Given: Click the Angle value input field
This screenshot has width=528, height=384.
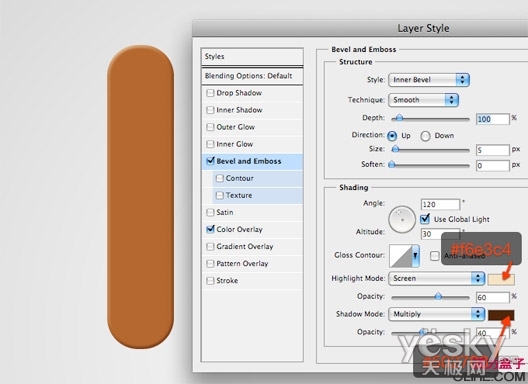Looking at the screenshot, I should pos(440,204).
